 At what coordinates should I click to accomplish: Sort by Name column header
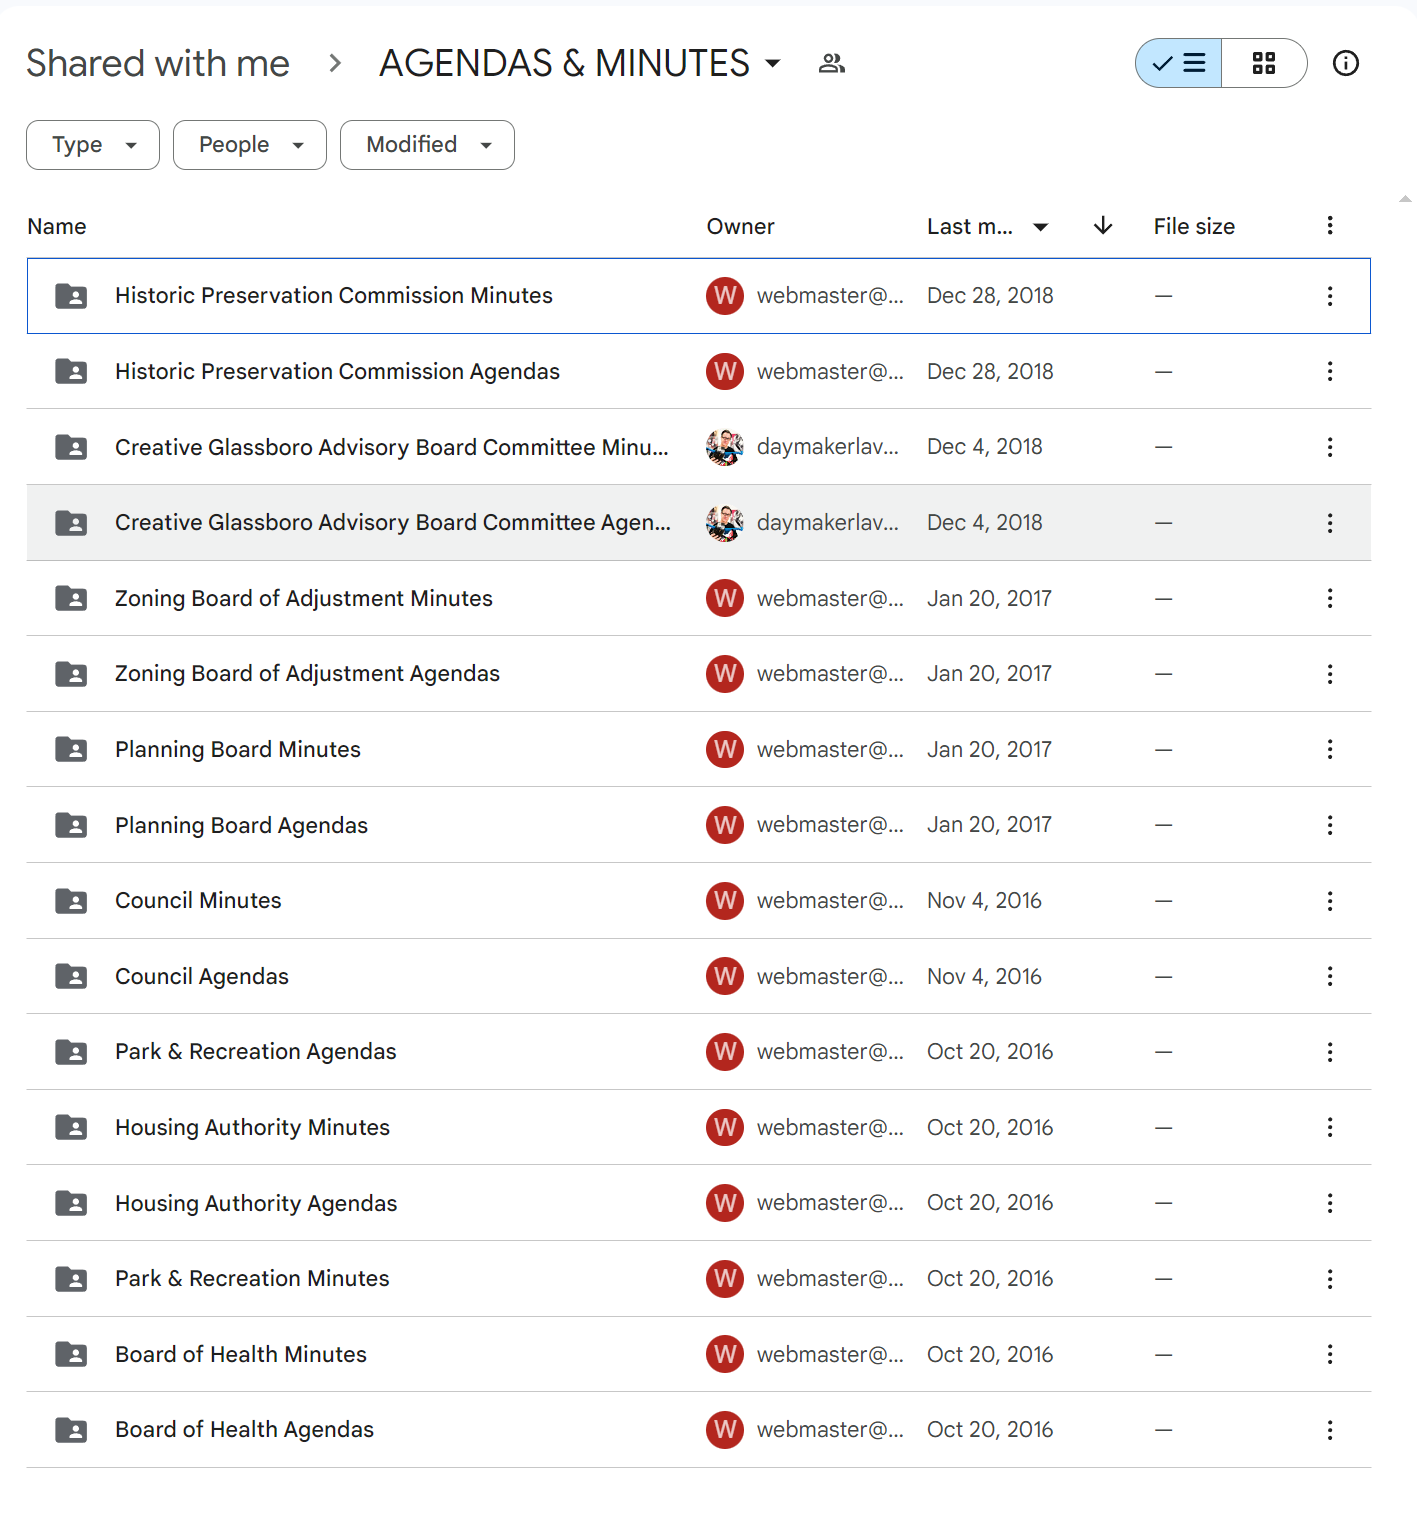click(57, 226)
